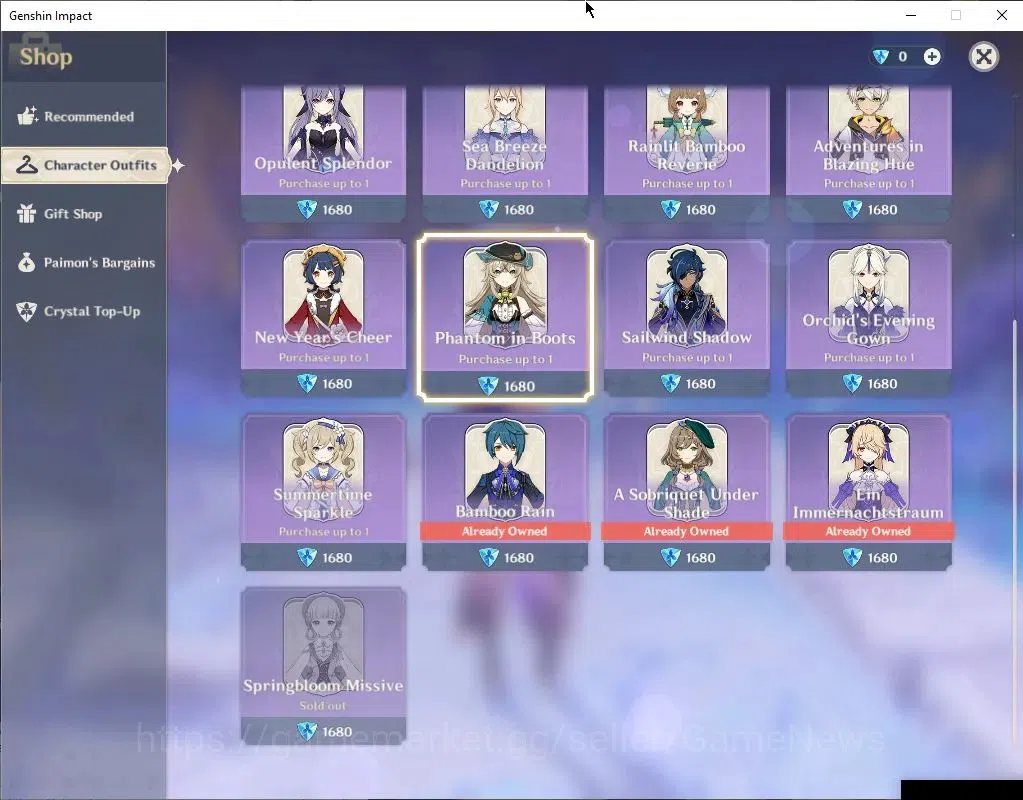Minimize the Genshin Impact window

(911, 15)
